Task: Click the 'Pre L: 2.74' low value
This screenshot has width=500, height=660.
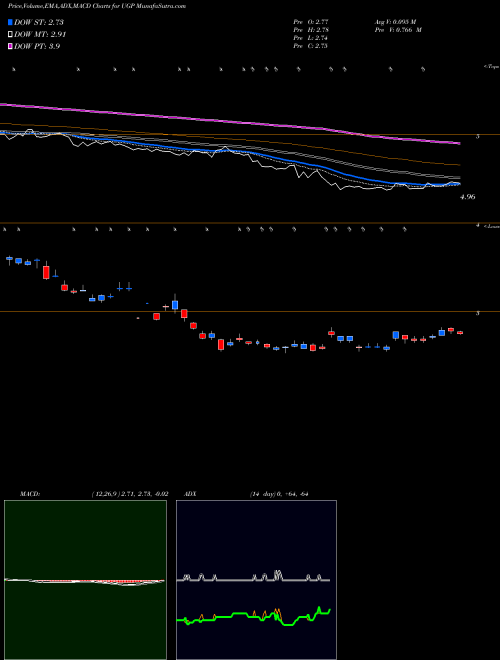Action: click(311, 38)
